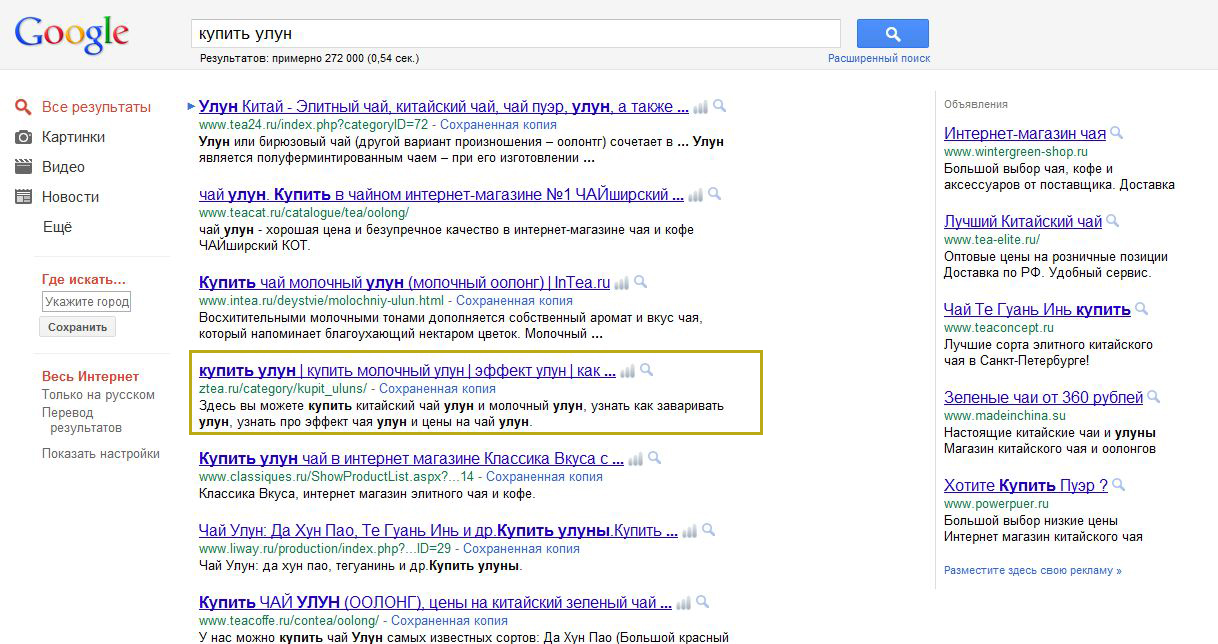Click the film icon next to Видео

pos(24,167)
